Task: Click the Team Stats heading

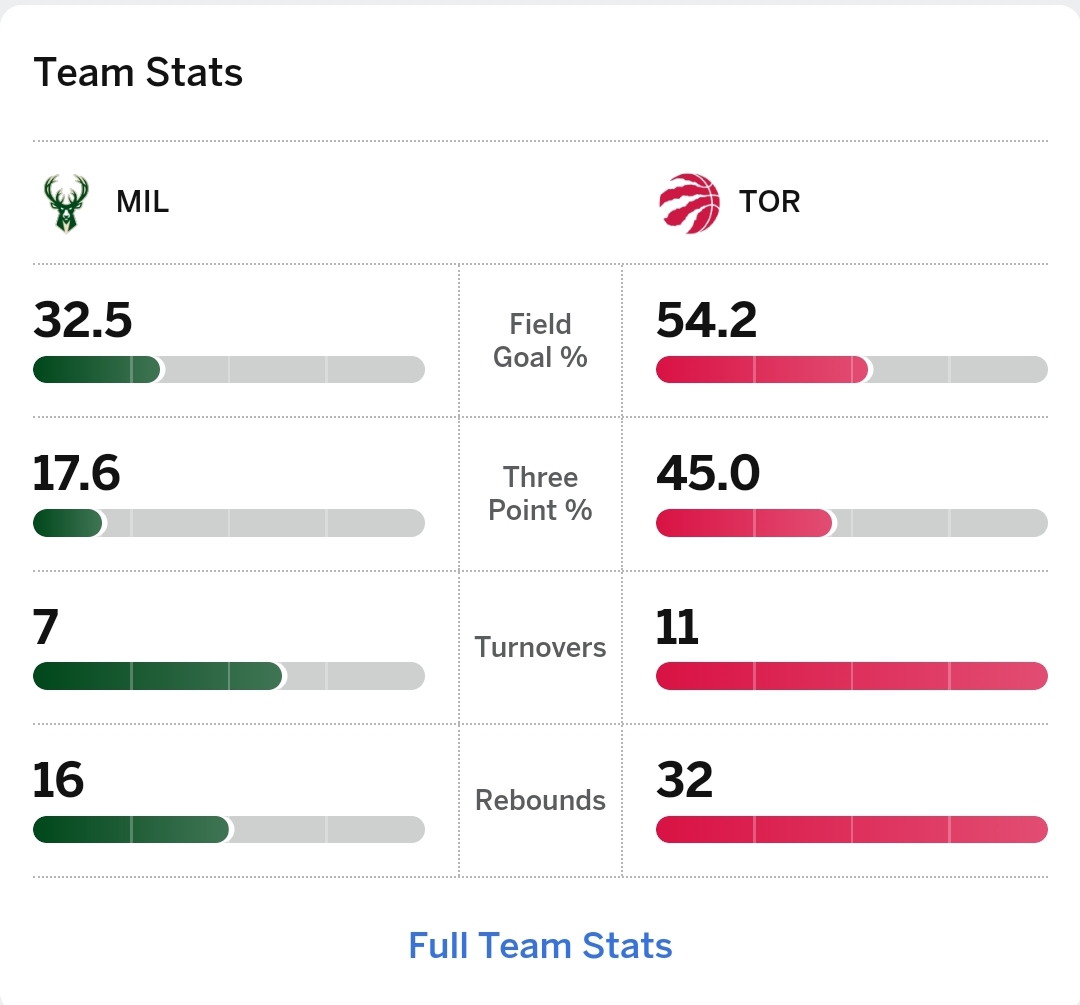Action: point(138,73)
